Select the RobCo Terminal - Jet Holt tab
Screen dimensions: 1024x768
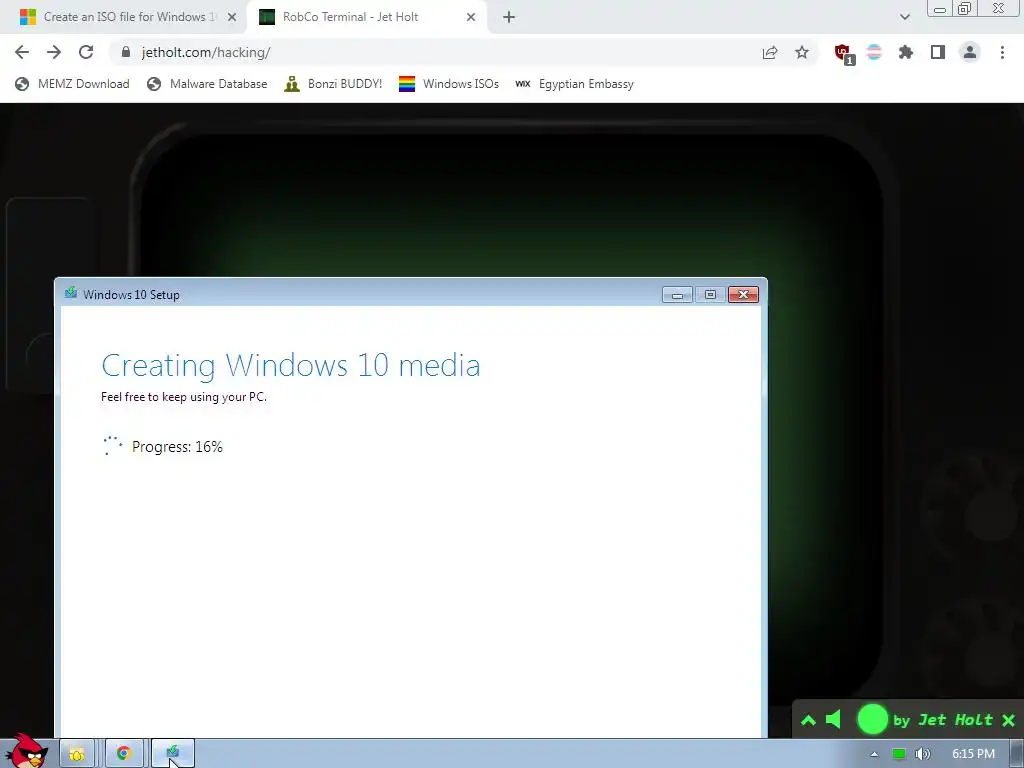coord(366,17)
